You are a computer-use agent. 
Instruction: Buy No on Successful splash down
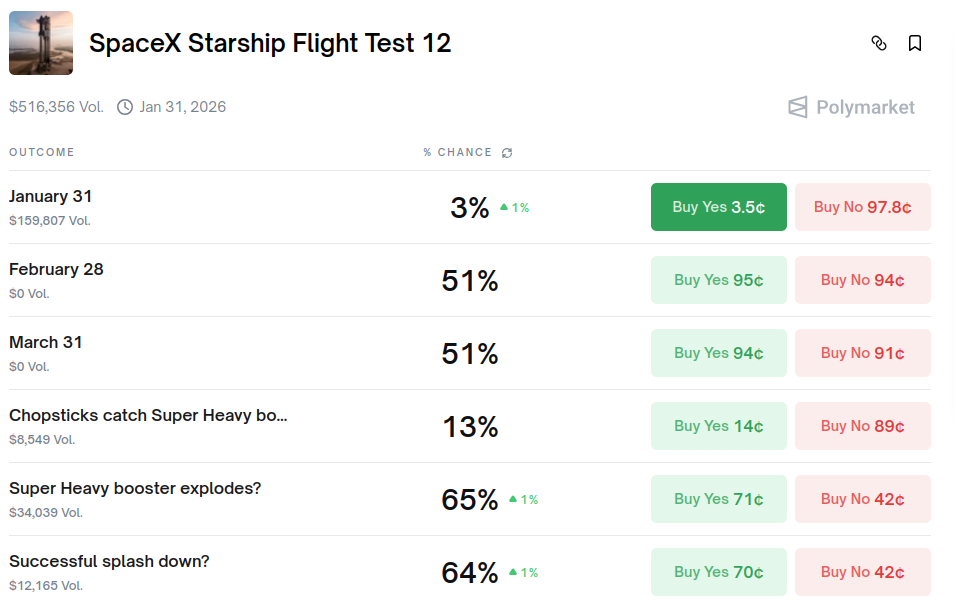pos(862,572)
